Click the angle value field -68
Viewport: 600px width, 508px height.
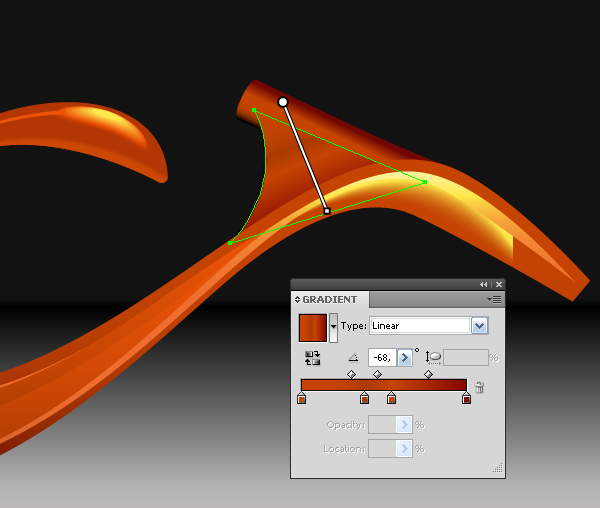(382, 358)
